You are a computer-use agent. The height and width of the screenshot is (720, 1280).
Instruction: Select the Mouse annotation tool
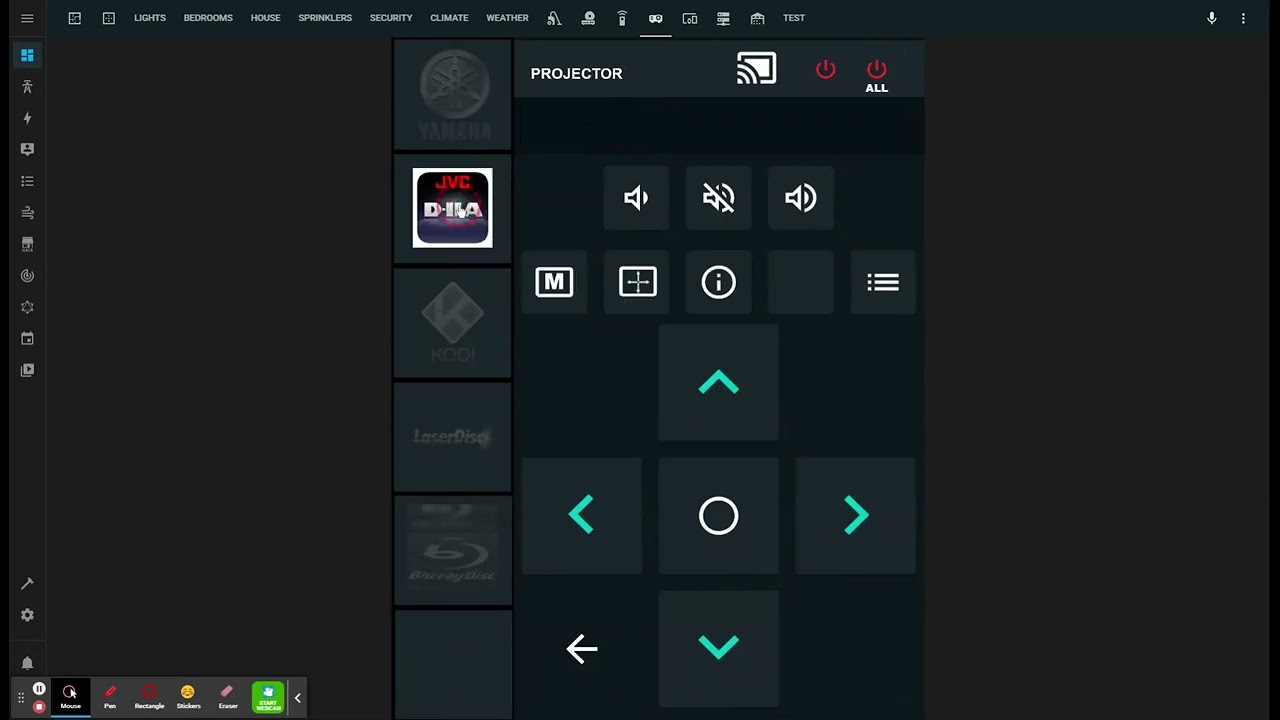pyautogui.click(x=70, y=697)
